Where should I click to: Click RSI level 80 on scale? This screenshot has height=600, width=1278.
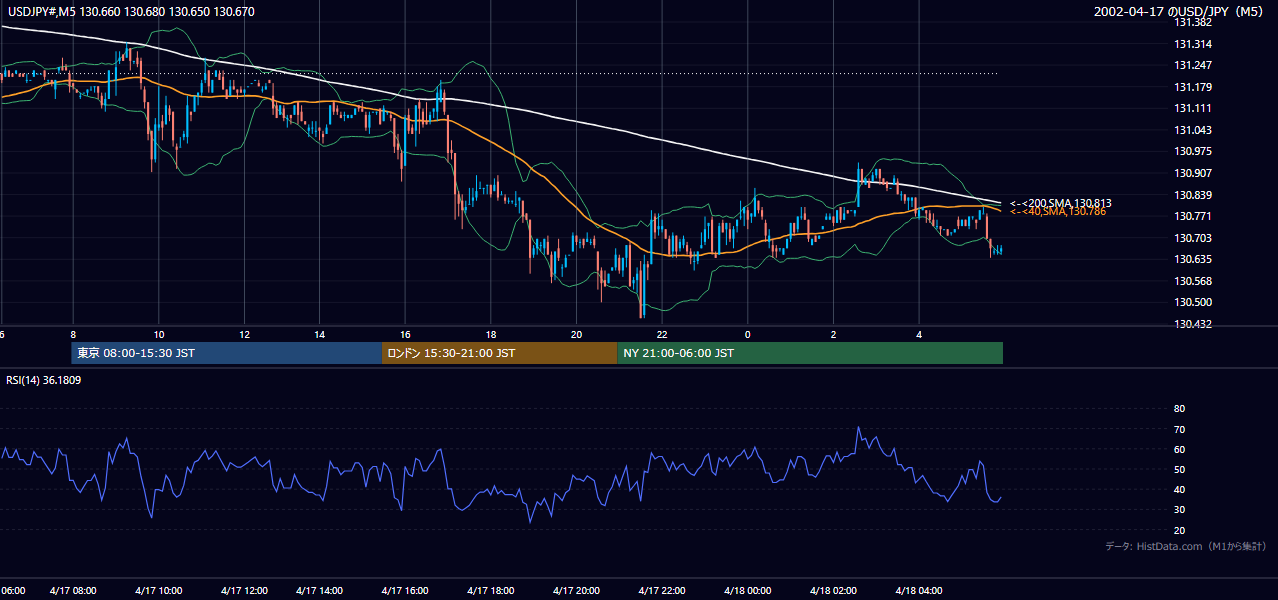(x=1179, y=409)
